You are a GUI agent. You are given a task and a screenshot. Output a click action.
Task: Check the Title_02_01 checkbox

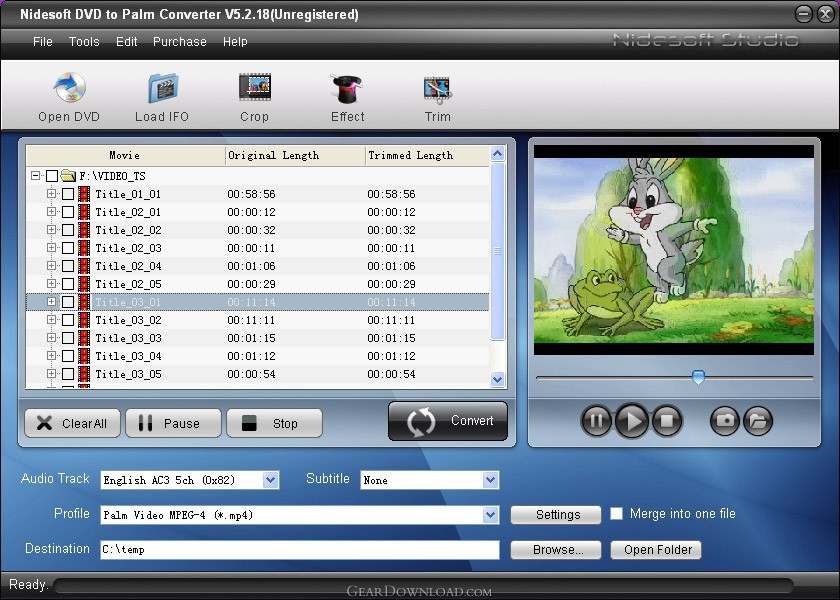pyautogui.click(x=68, y=212)
